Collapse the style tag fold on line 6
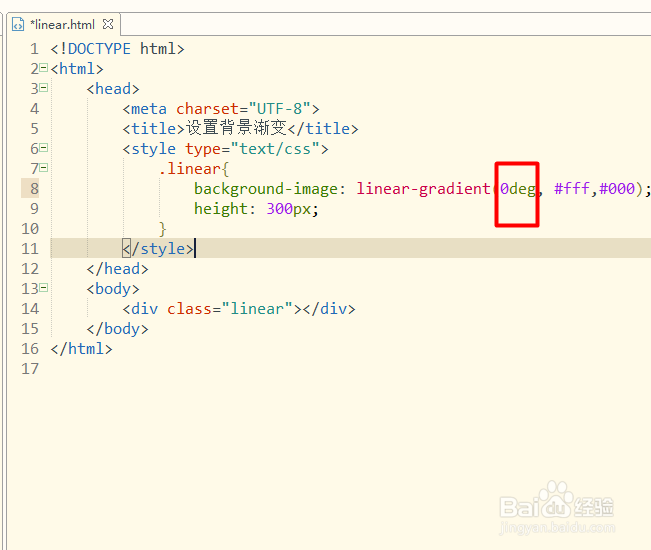 (44, 148)
